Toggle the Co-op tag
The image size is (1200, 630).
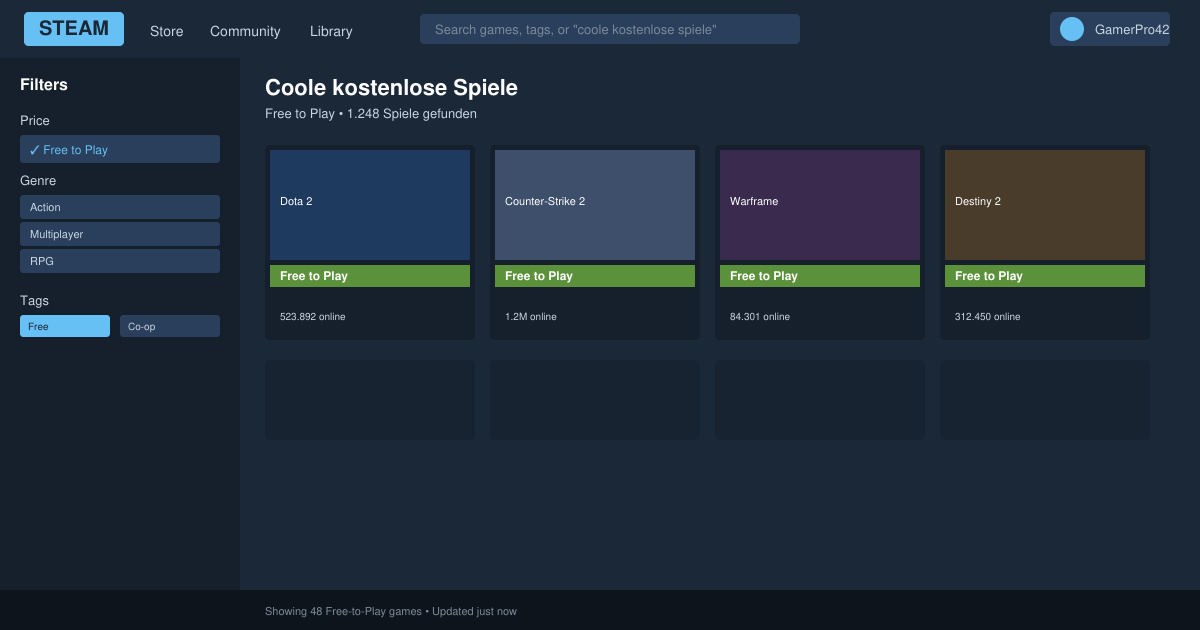coord(170,326)
